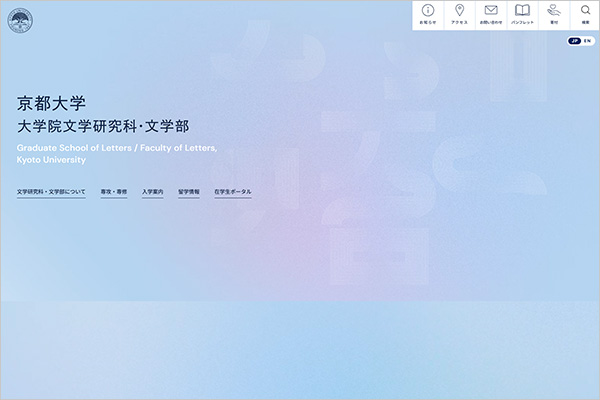This screenshot has height=400, width=600.
Task: Go to 入学案内 admissions page
Action: (x=153, y=190)
